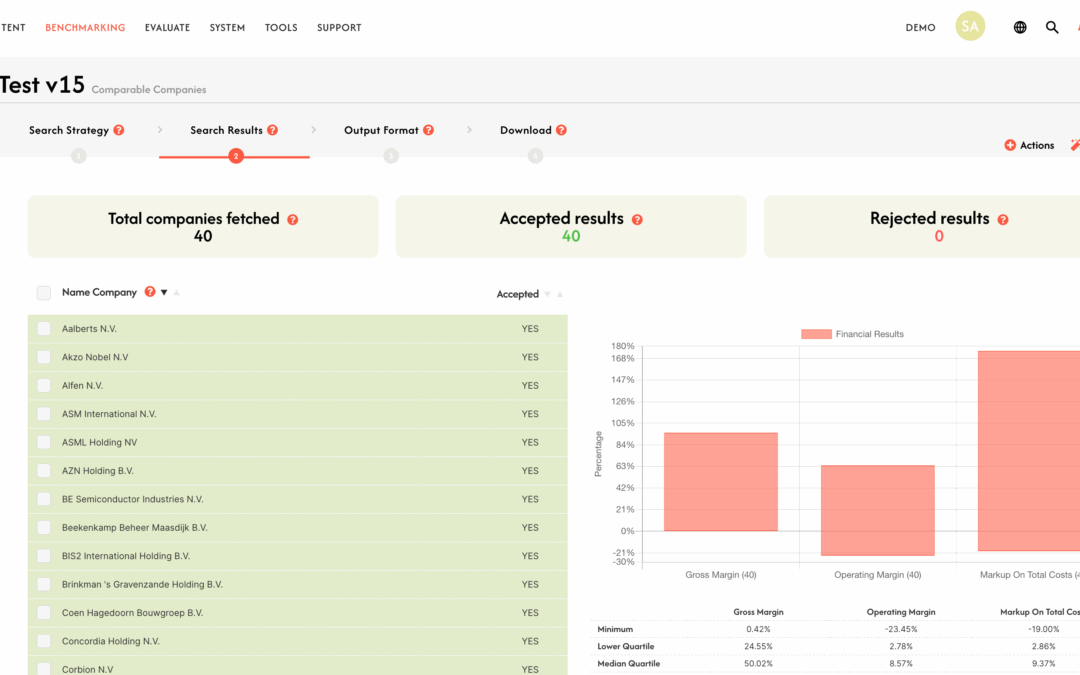Click help icon next to Download step
This screenshot has height=675, width=1080.
(x=561, y=130)
